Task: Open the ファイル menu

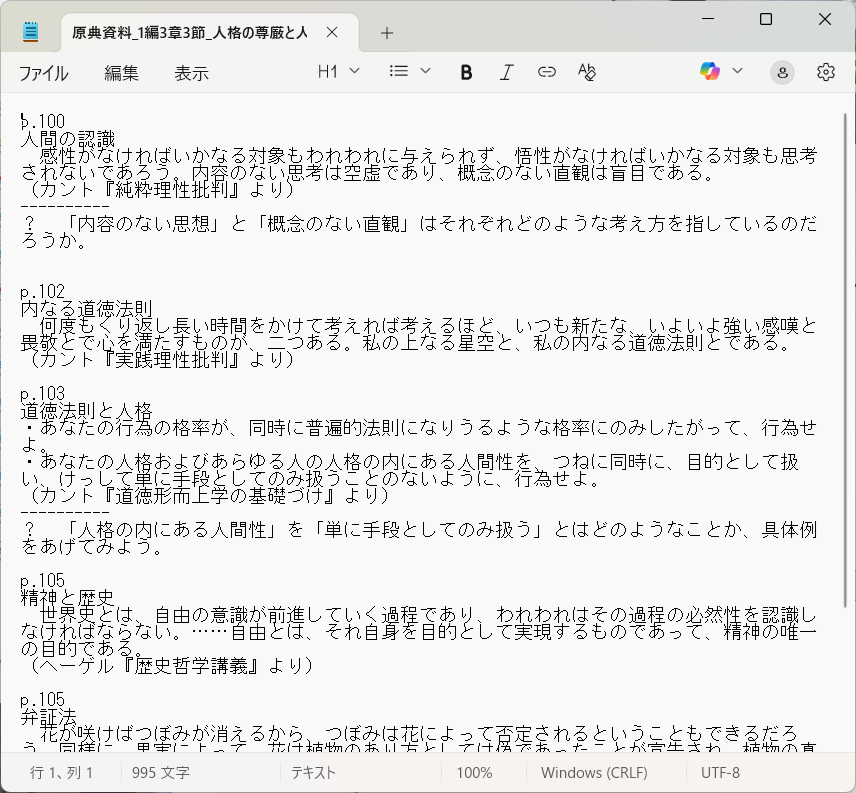Action: 44,73
